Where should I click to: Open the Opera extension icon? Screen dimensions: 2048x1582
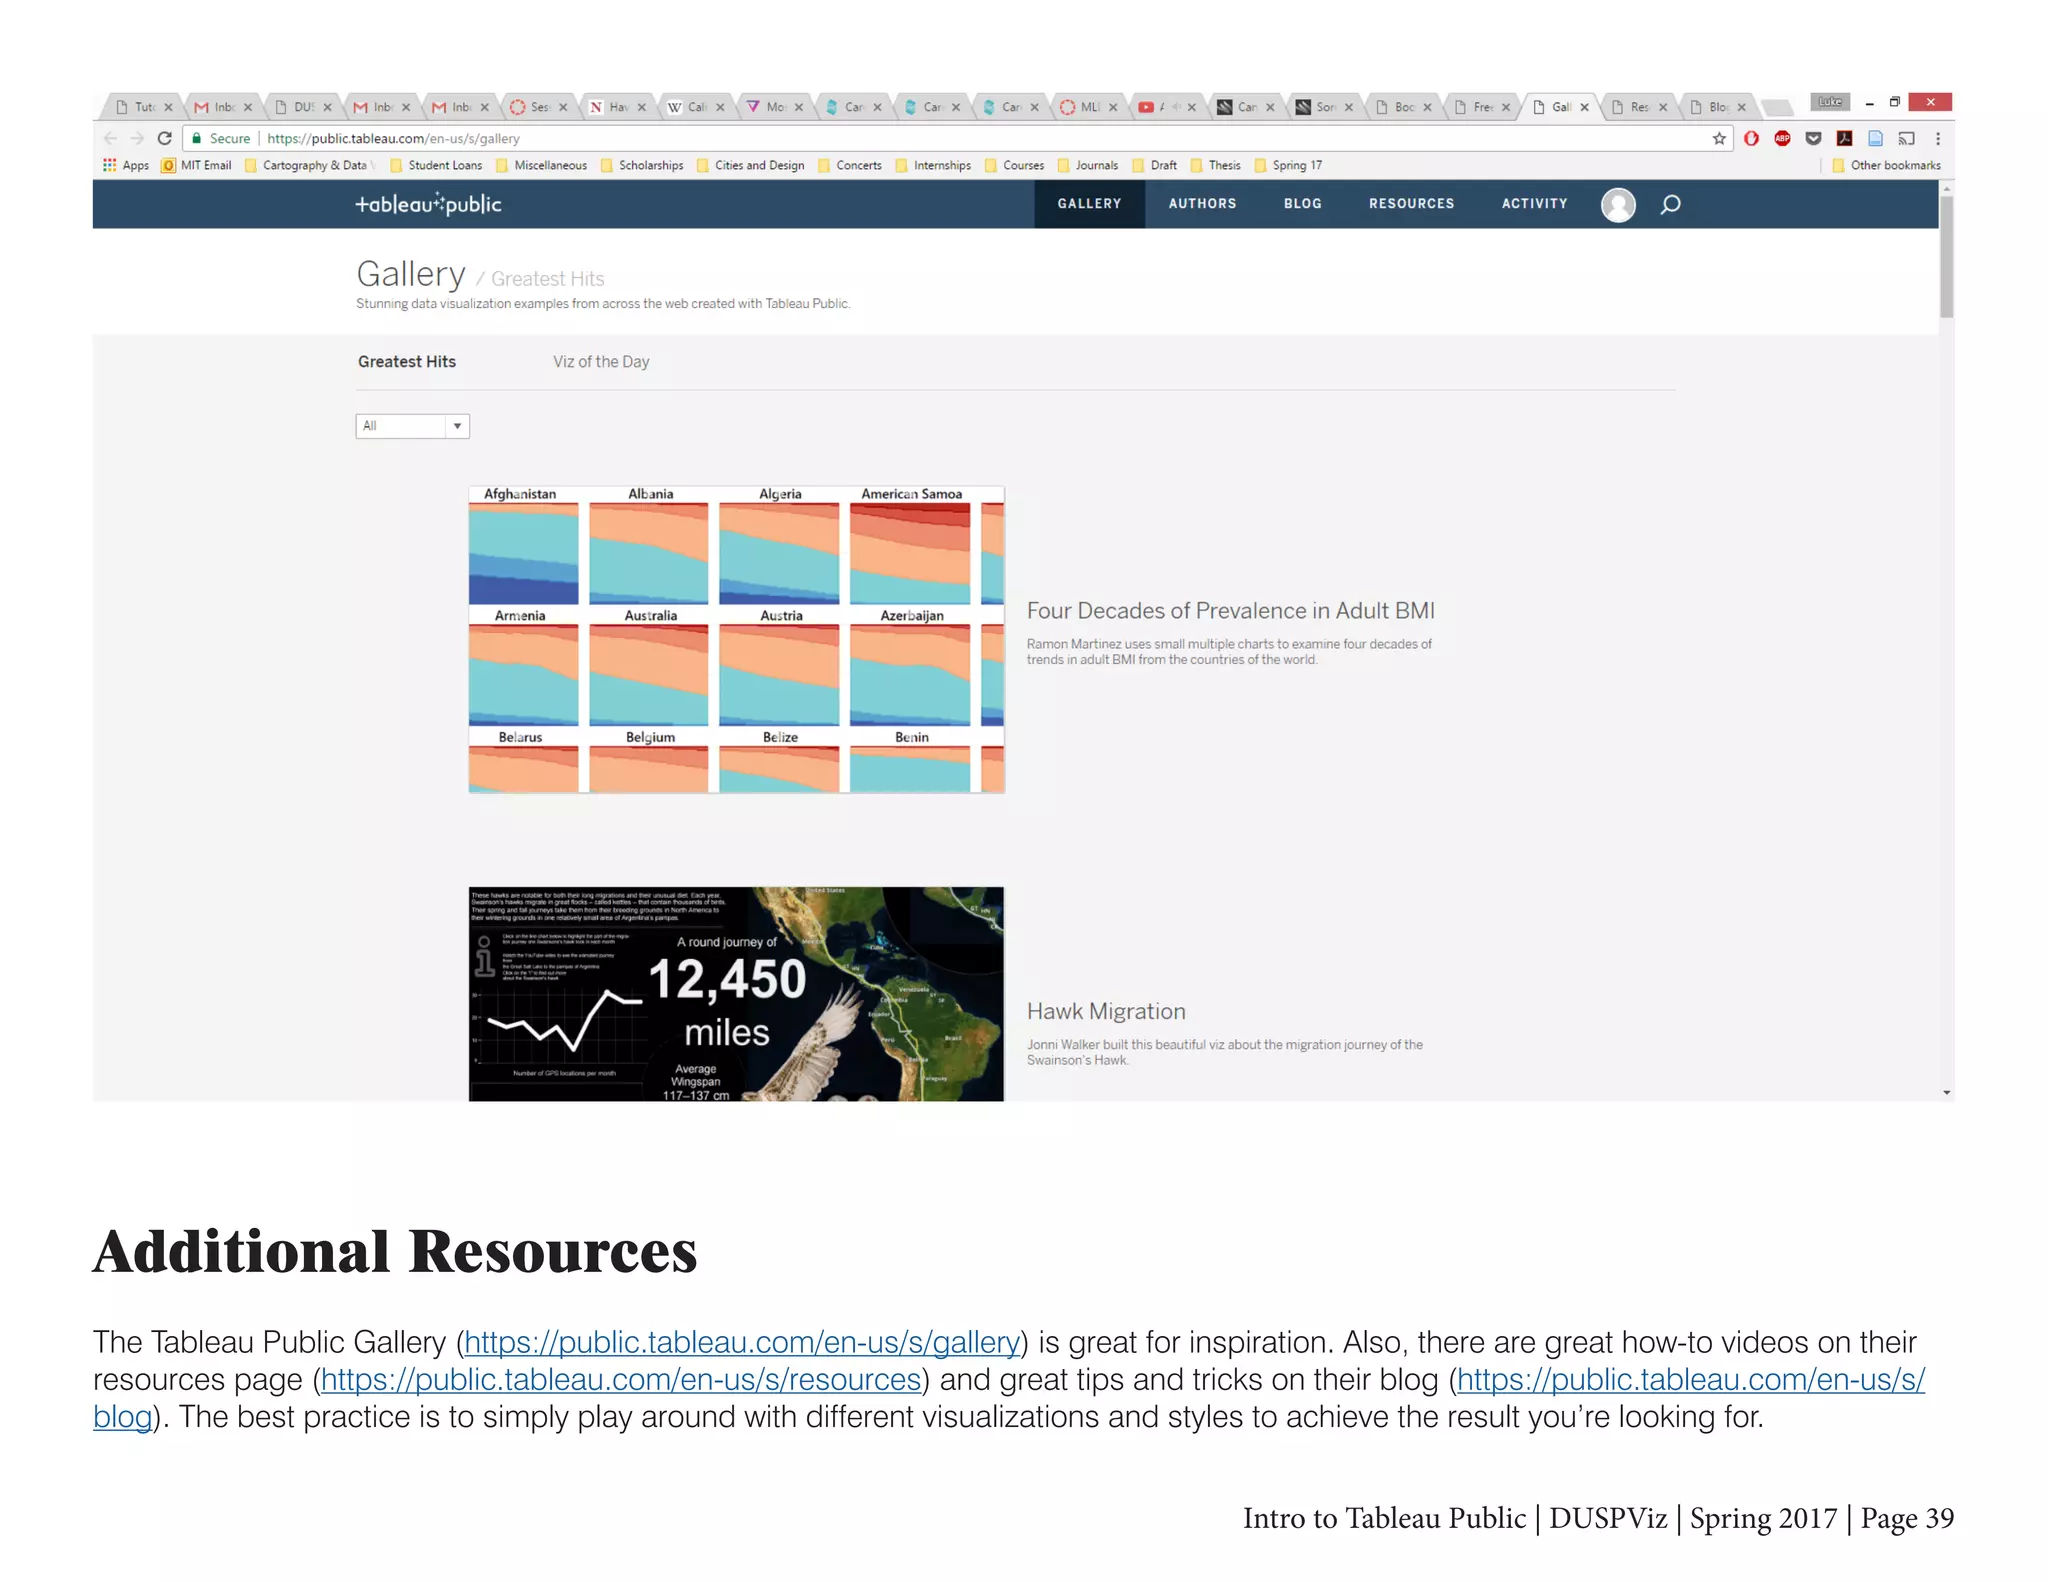point(1751,138)
